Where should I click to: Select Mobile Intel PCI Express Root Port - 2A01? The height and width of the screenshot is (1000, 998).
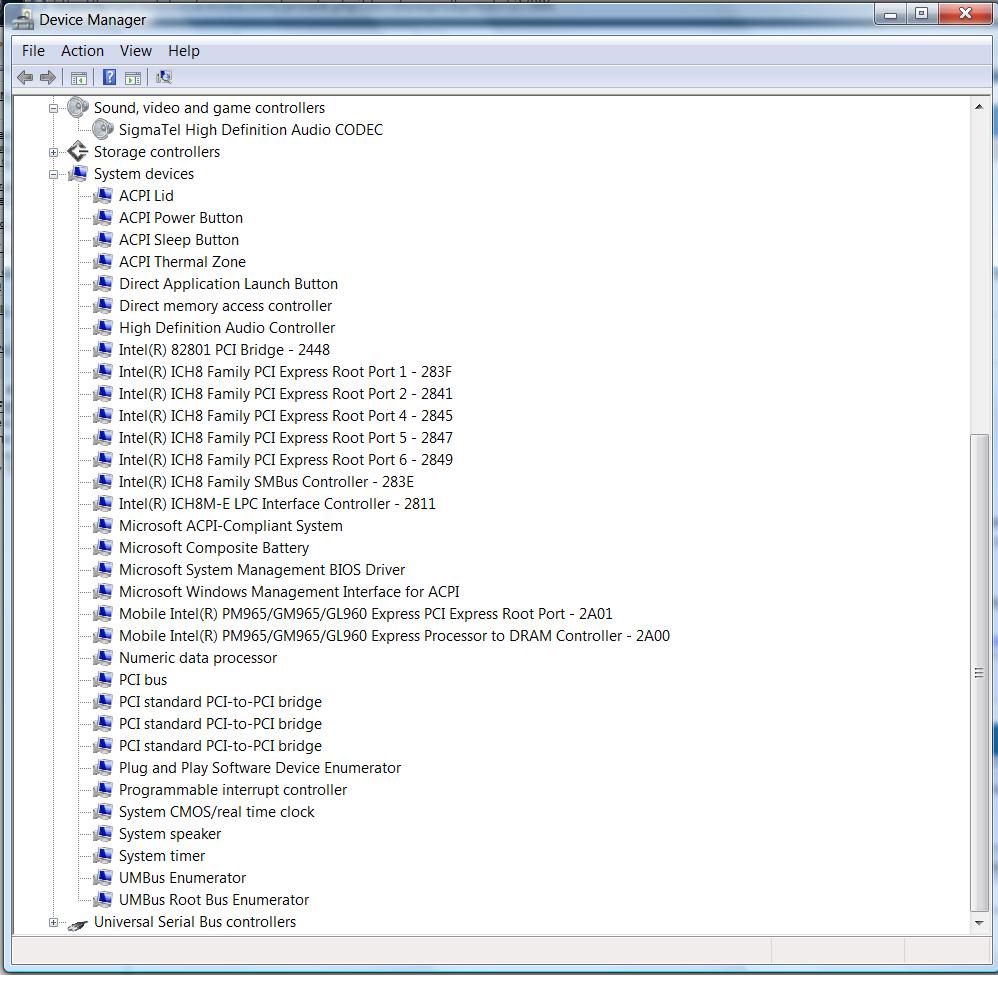coord(365,614)
